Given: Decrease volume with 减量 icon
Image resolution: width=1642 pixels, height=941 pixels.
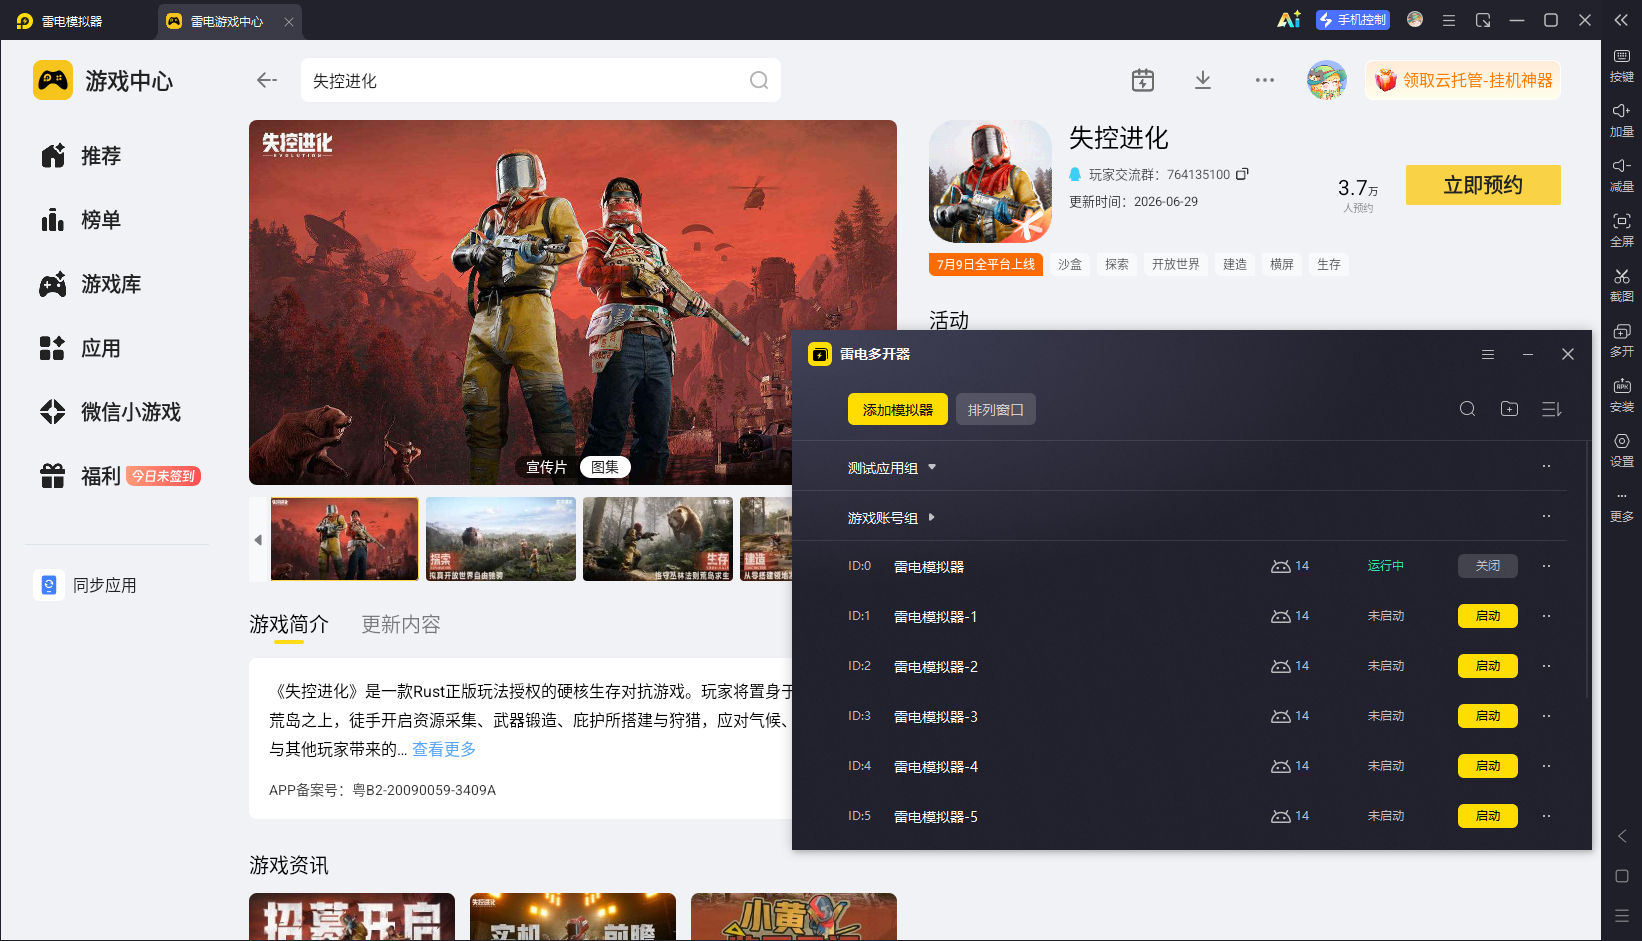Looking at the screenshot, I should (x=1622, y=176).
